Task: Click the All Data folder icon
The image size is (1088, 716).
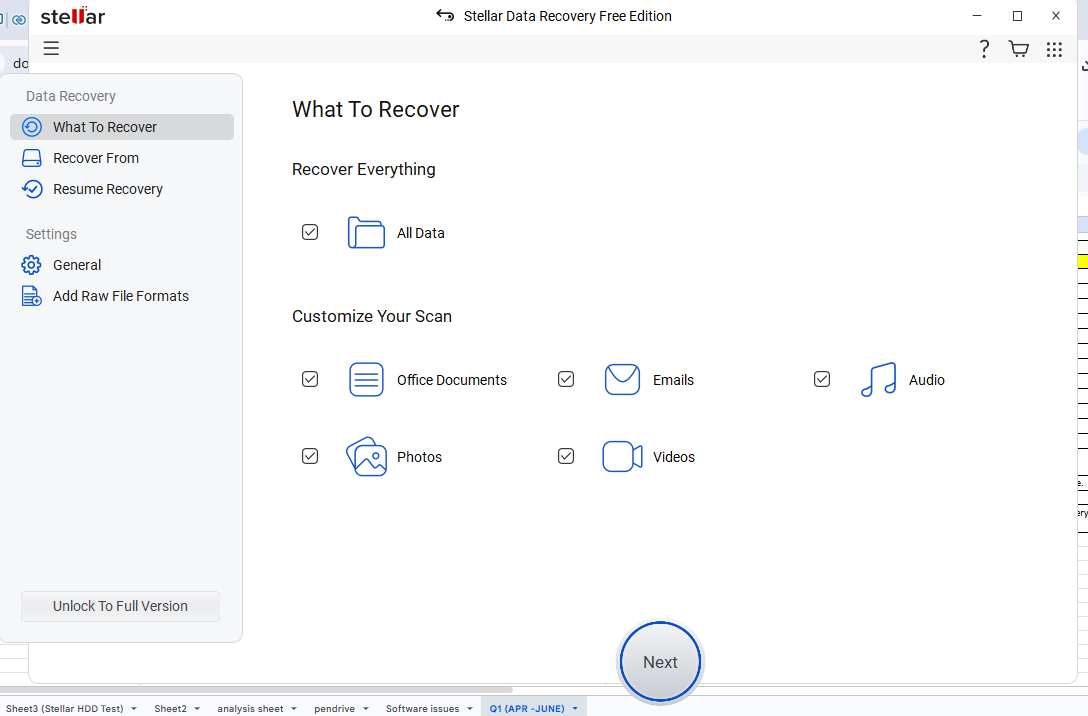Action: tap(366, 232)
